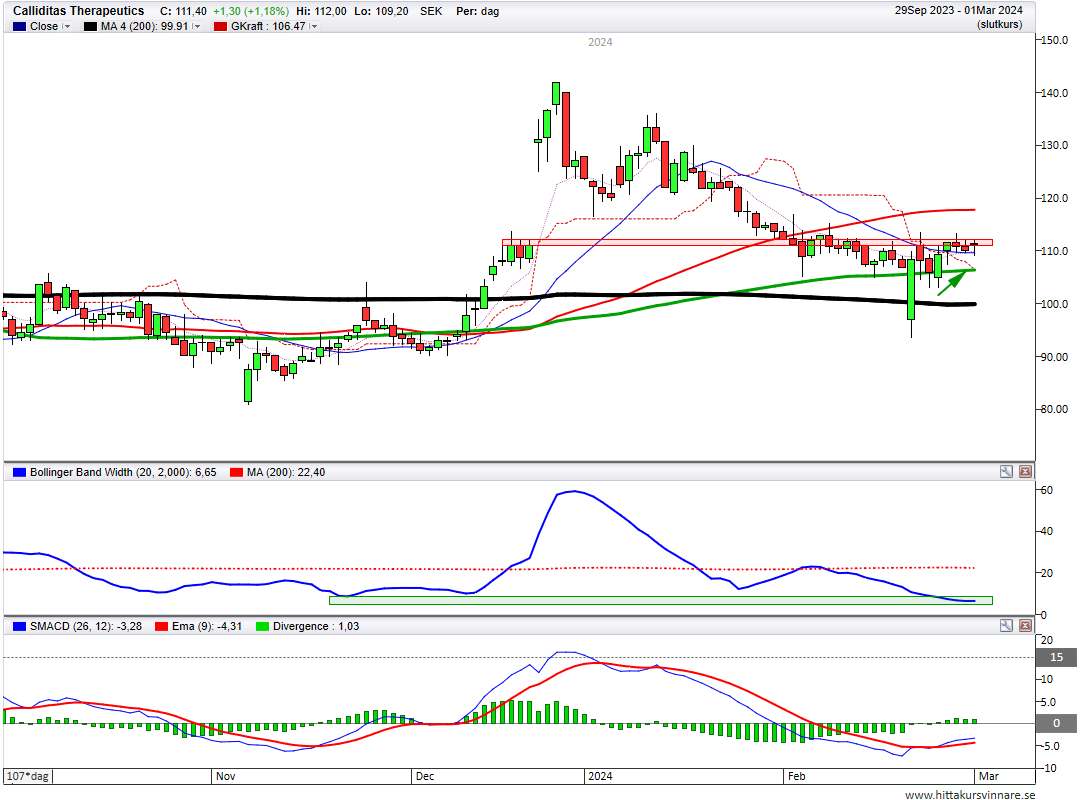The height and width of the screenshot is (800, 1080).
Task: Expand the MA 4 (200) dropdown arrow
Action: (x=196, y=26)
